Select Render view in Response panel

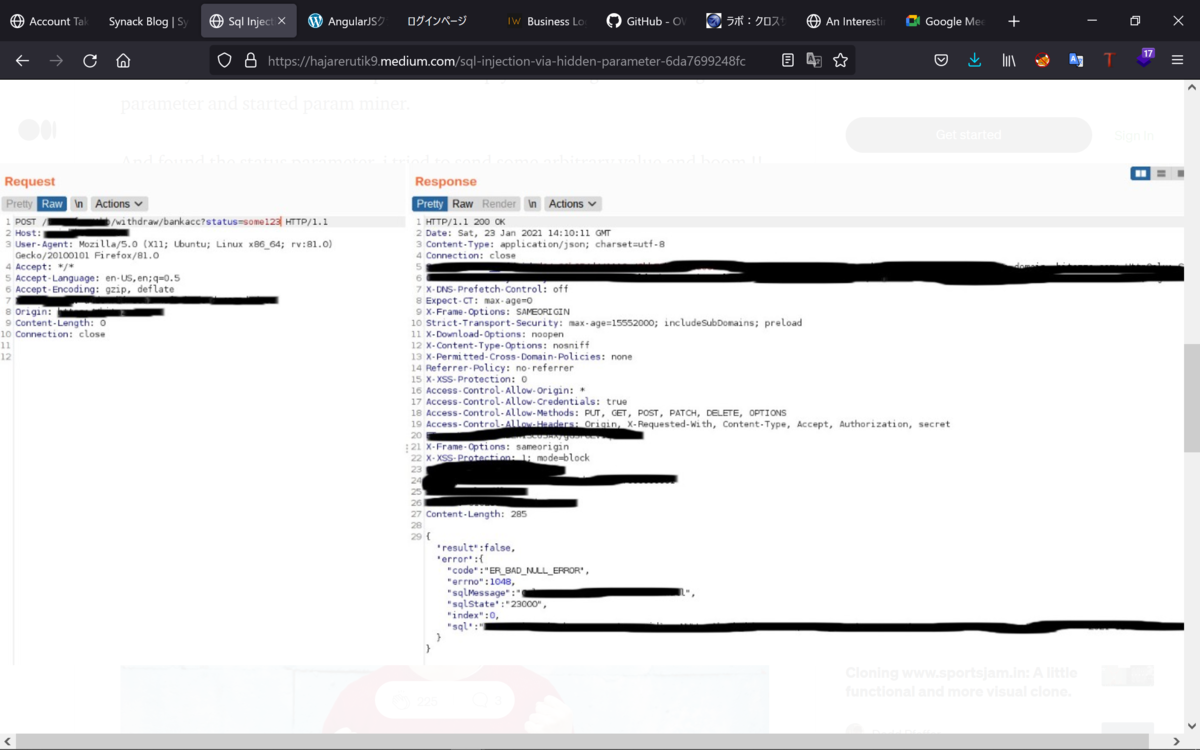point(499,204)
